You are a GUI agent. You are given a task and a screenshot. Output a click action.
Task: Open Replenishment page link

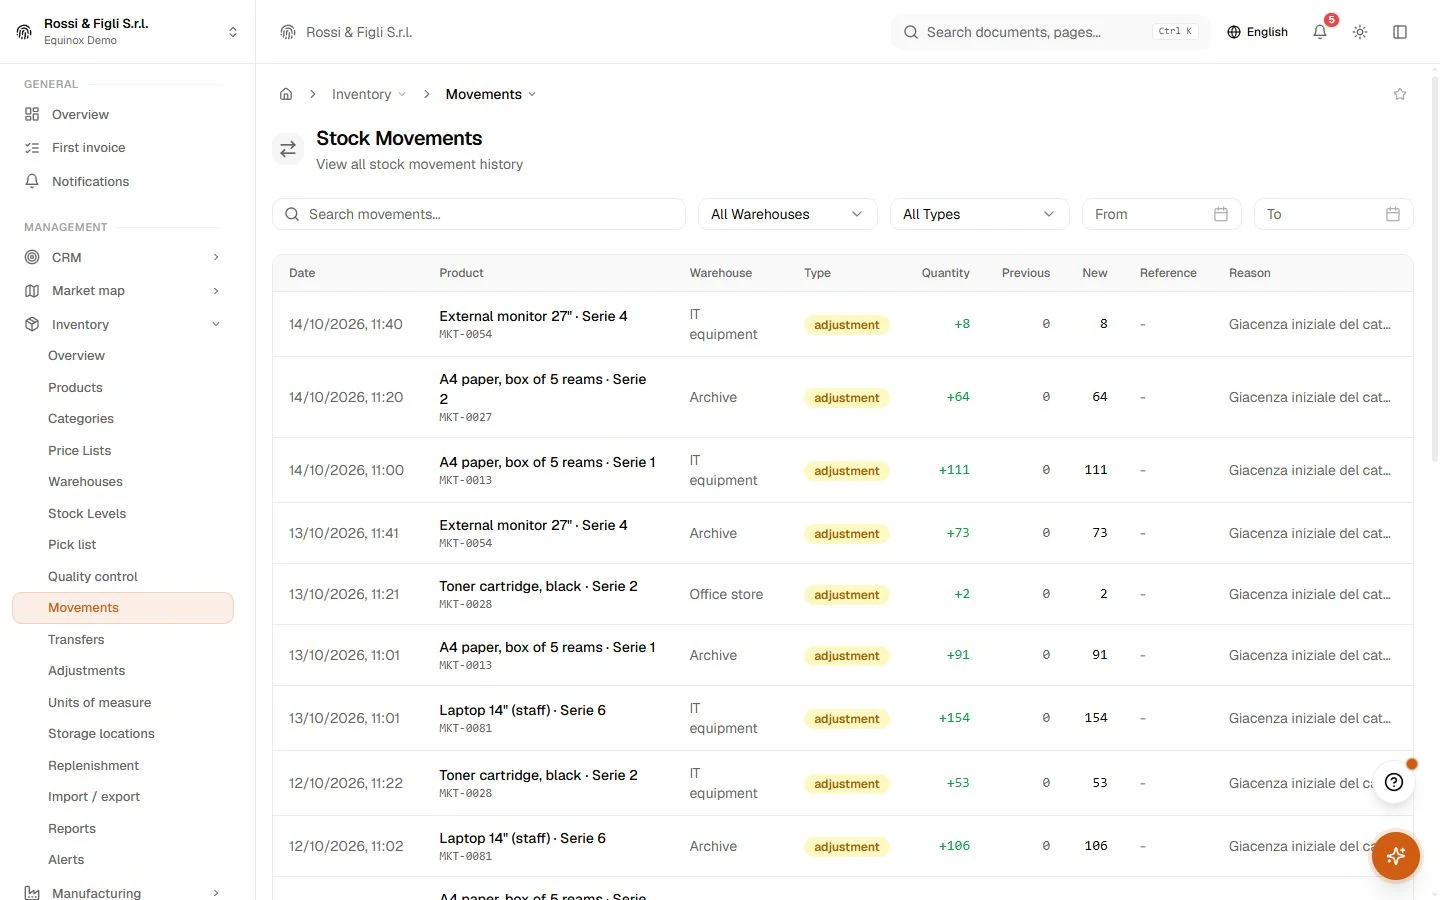click(94, 765)
